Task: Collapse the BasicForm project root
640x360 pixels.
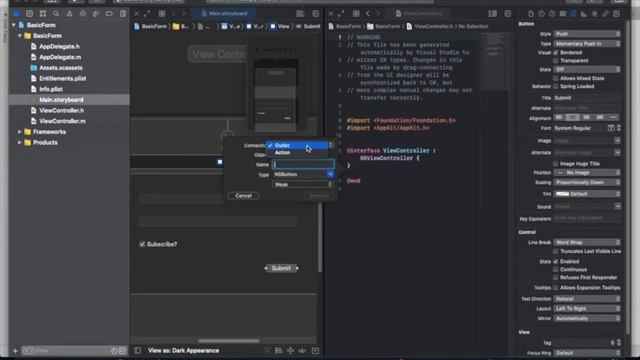Action: tap(14, 25)
